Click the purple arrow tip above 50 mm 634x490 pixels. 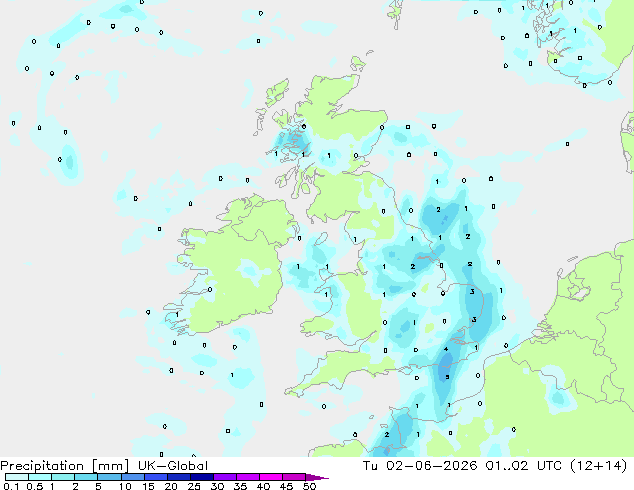(x=317, y=477)
